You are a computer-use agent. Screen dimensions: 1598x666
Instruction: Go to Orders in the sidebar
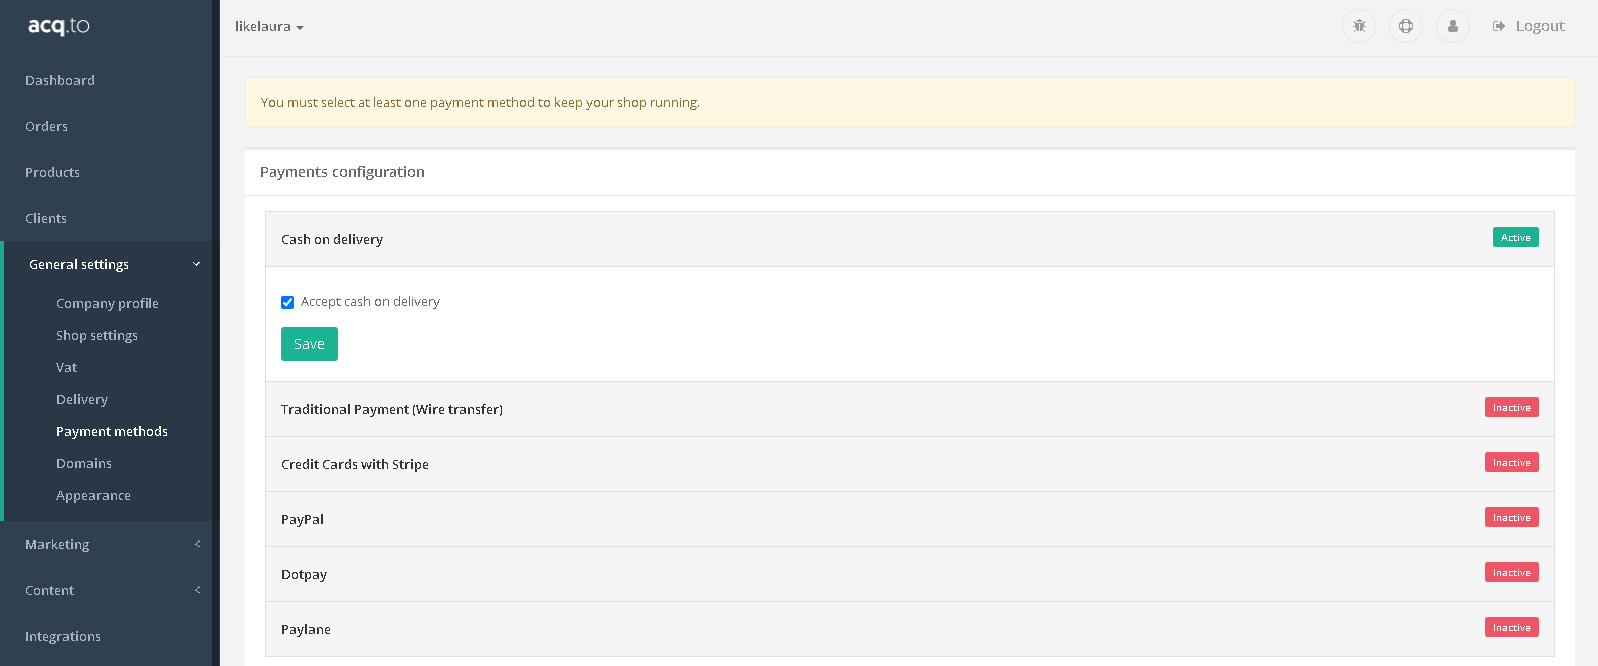click(x=46, y=126)
